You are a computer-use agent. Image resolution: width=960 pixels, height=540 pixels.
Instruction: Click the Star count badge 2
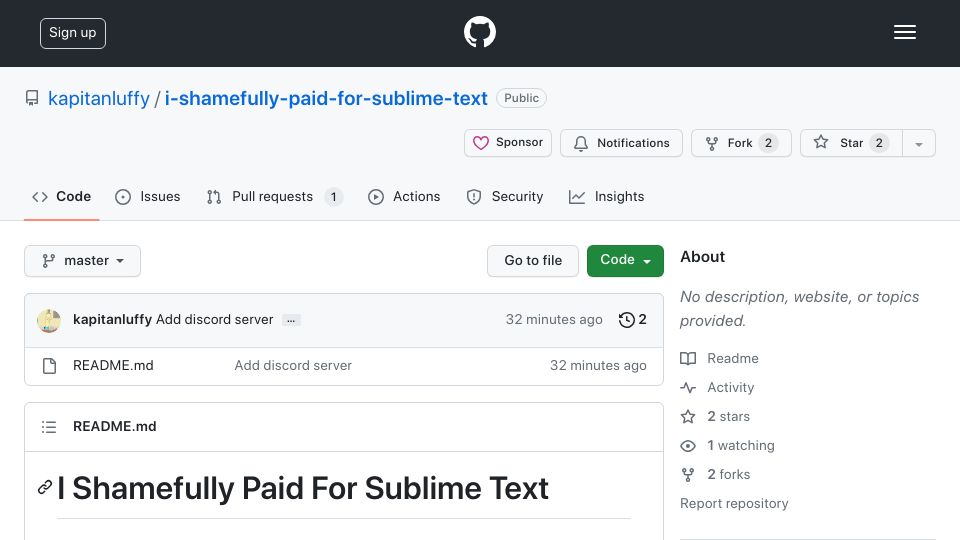pyautogui.click(x=879, y=143)
